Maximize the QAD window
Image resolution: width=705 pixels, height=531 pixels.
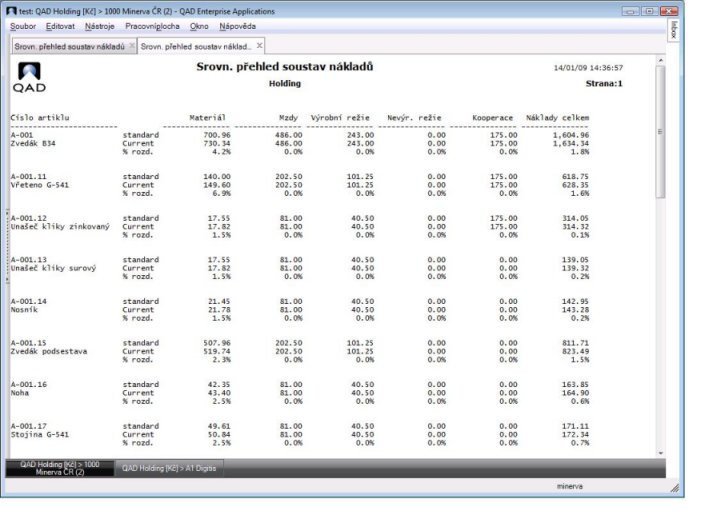pos(649,11)
